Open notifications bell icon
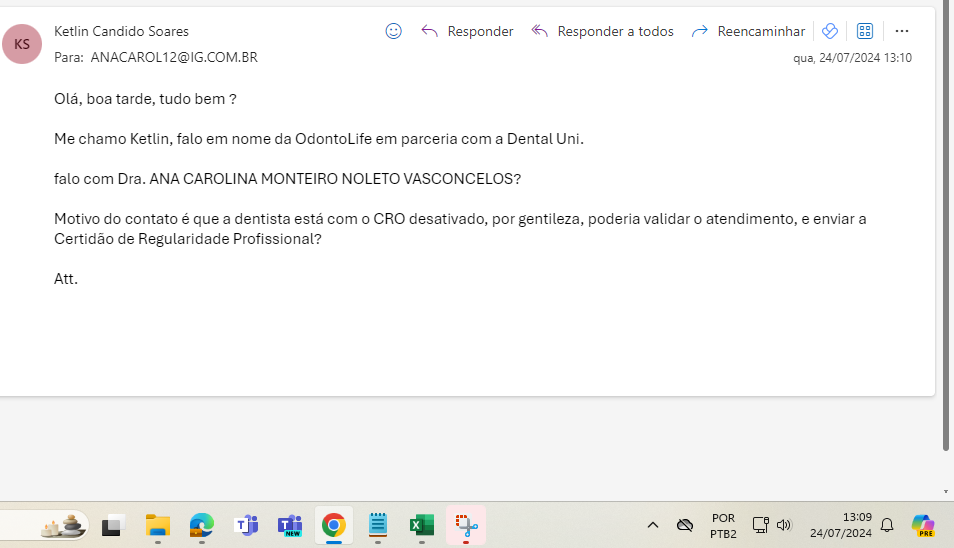The image size is (954, 548). click(x=887, y=525)
